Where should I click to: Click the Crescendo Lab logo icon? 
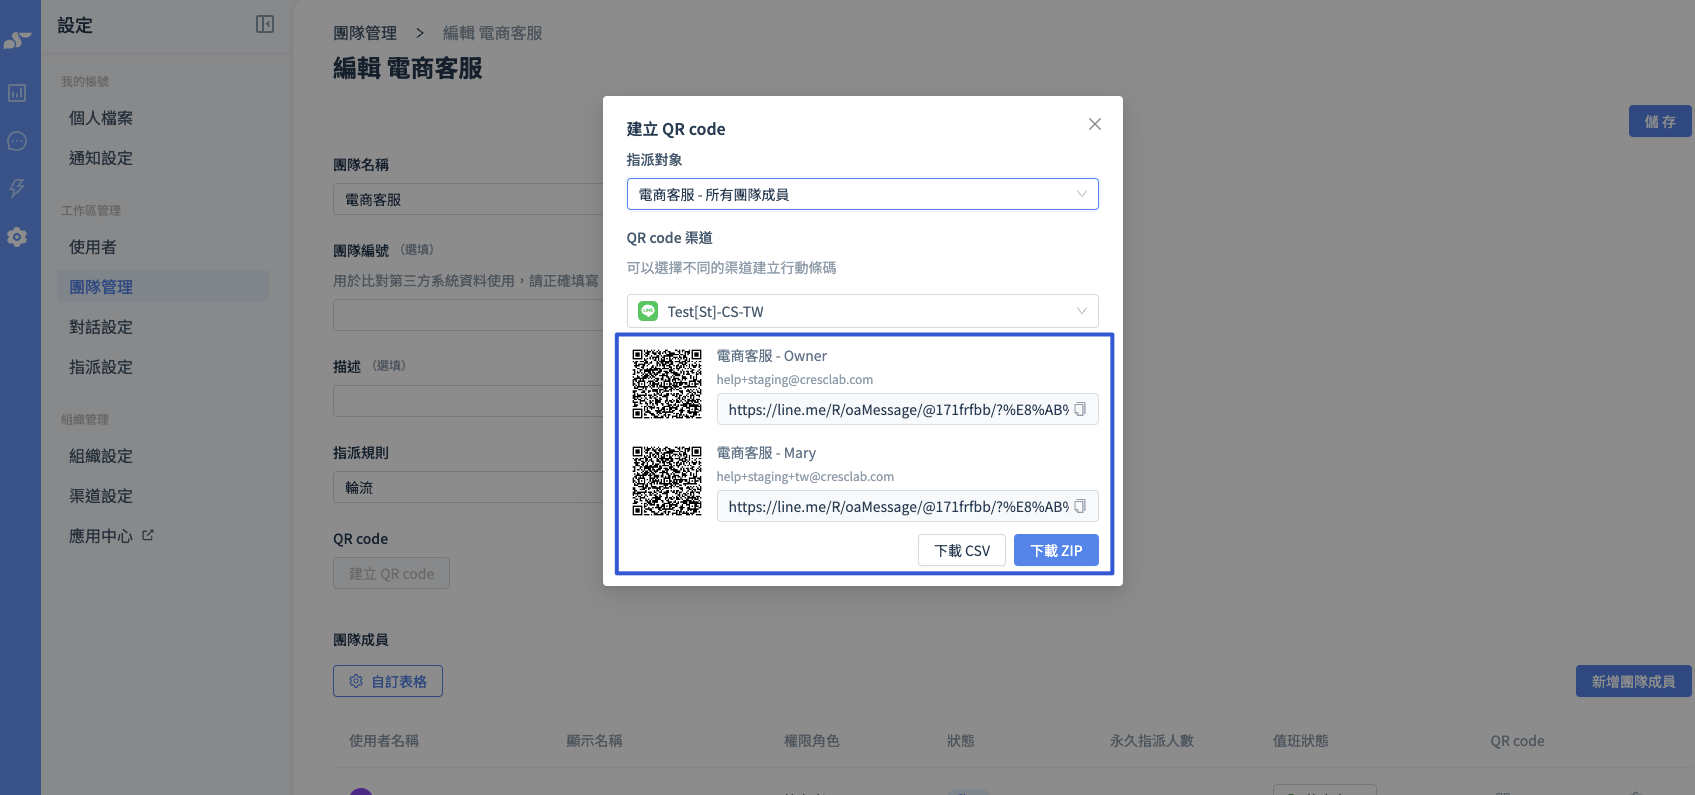tap(17, 40)
